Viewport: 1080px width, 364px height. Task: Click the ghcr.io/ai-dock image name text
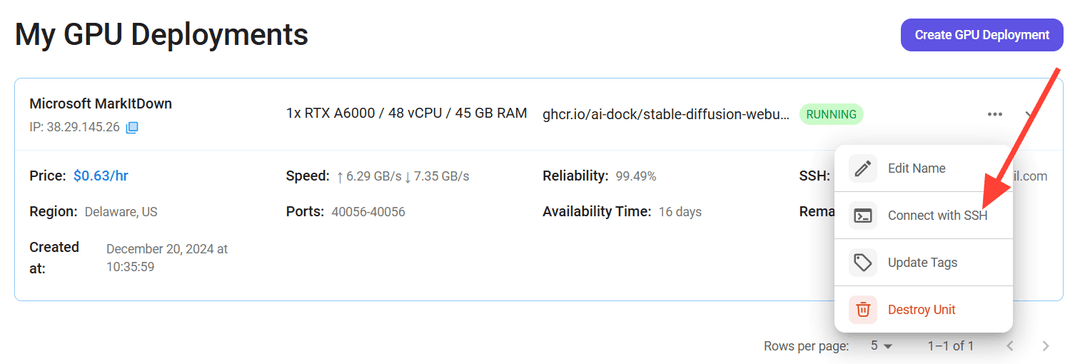coord(666,114)
